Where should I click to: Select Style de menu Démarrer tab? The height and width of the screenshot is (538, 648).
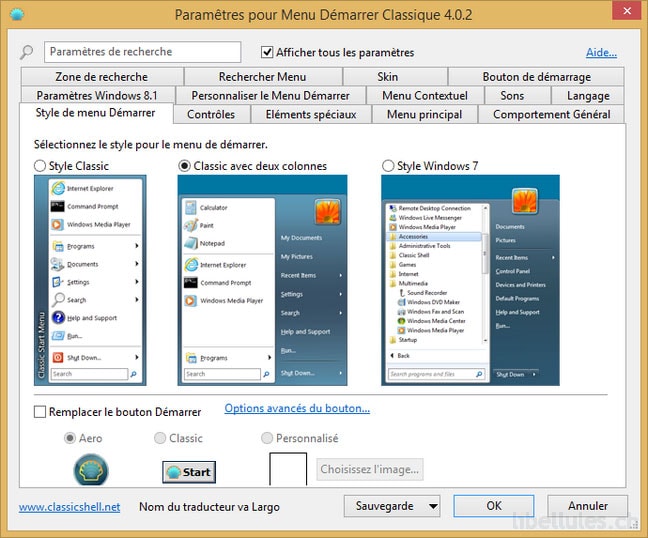pyautogui.click(x=96, y=113)
